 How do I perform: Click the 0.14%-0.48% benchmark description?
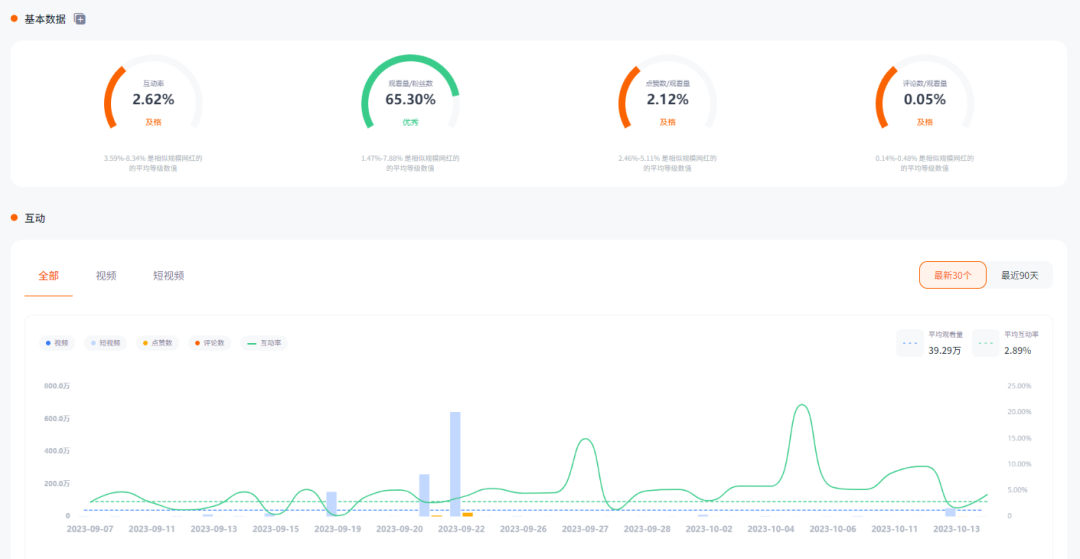pos(924,163)
